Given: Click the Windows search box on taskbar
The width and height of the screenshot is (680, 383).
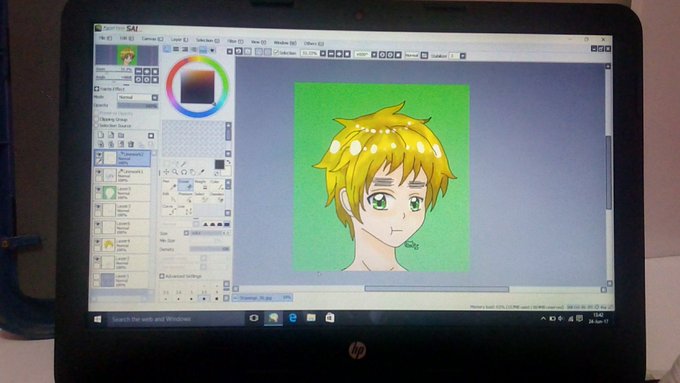Looking at the screenshot, I should 175,319.
